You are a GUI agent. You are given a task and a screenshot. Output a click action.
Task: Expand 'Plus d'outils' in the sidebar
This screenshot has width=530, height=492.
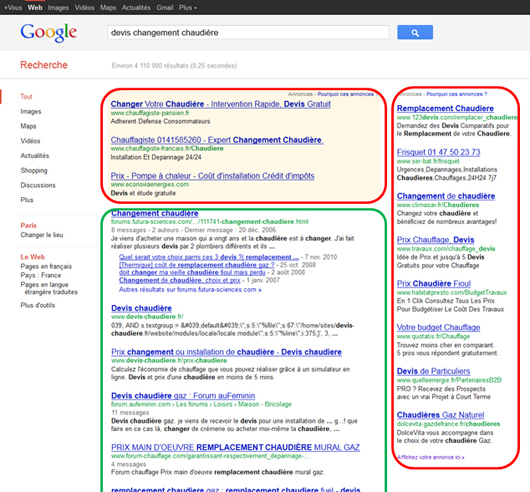38,305
